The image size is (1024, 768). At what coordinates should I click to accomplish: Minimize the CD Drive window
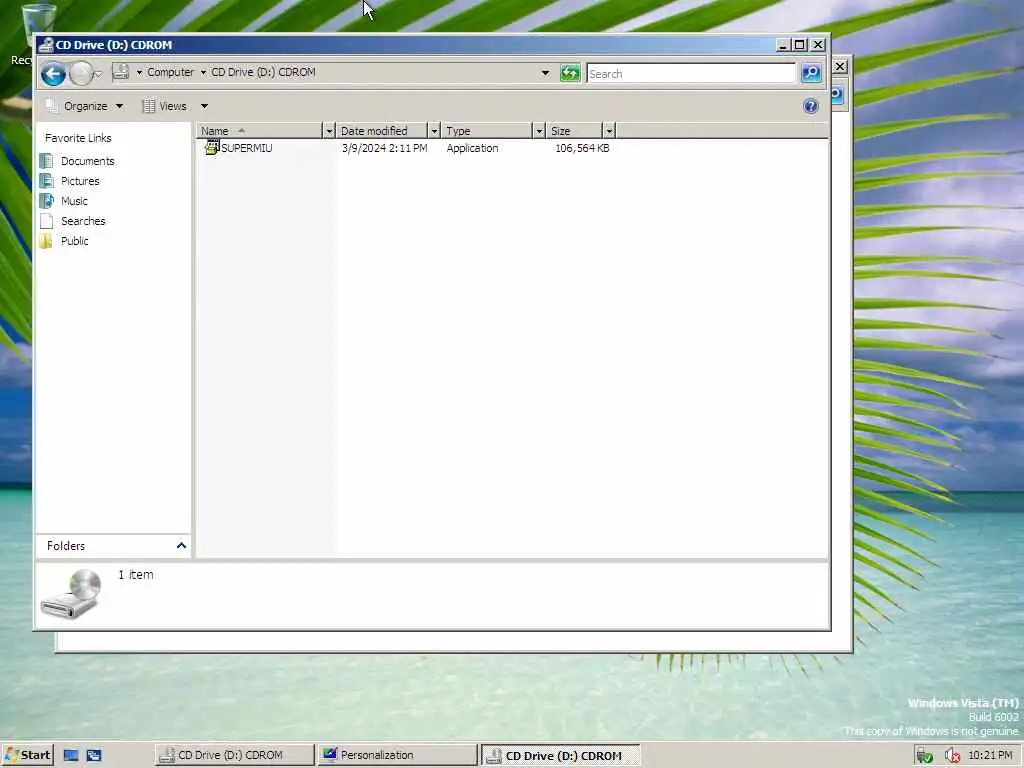pyautogui.click(x=782, y=45)
